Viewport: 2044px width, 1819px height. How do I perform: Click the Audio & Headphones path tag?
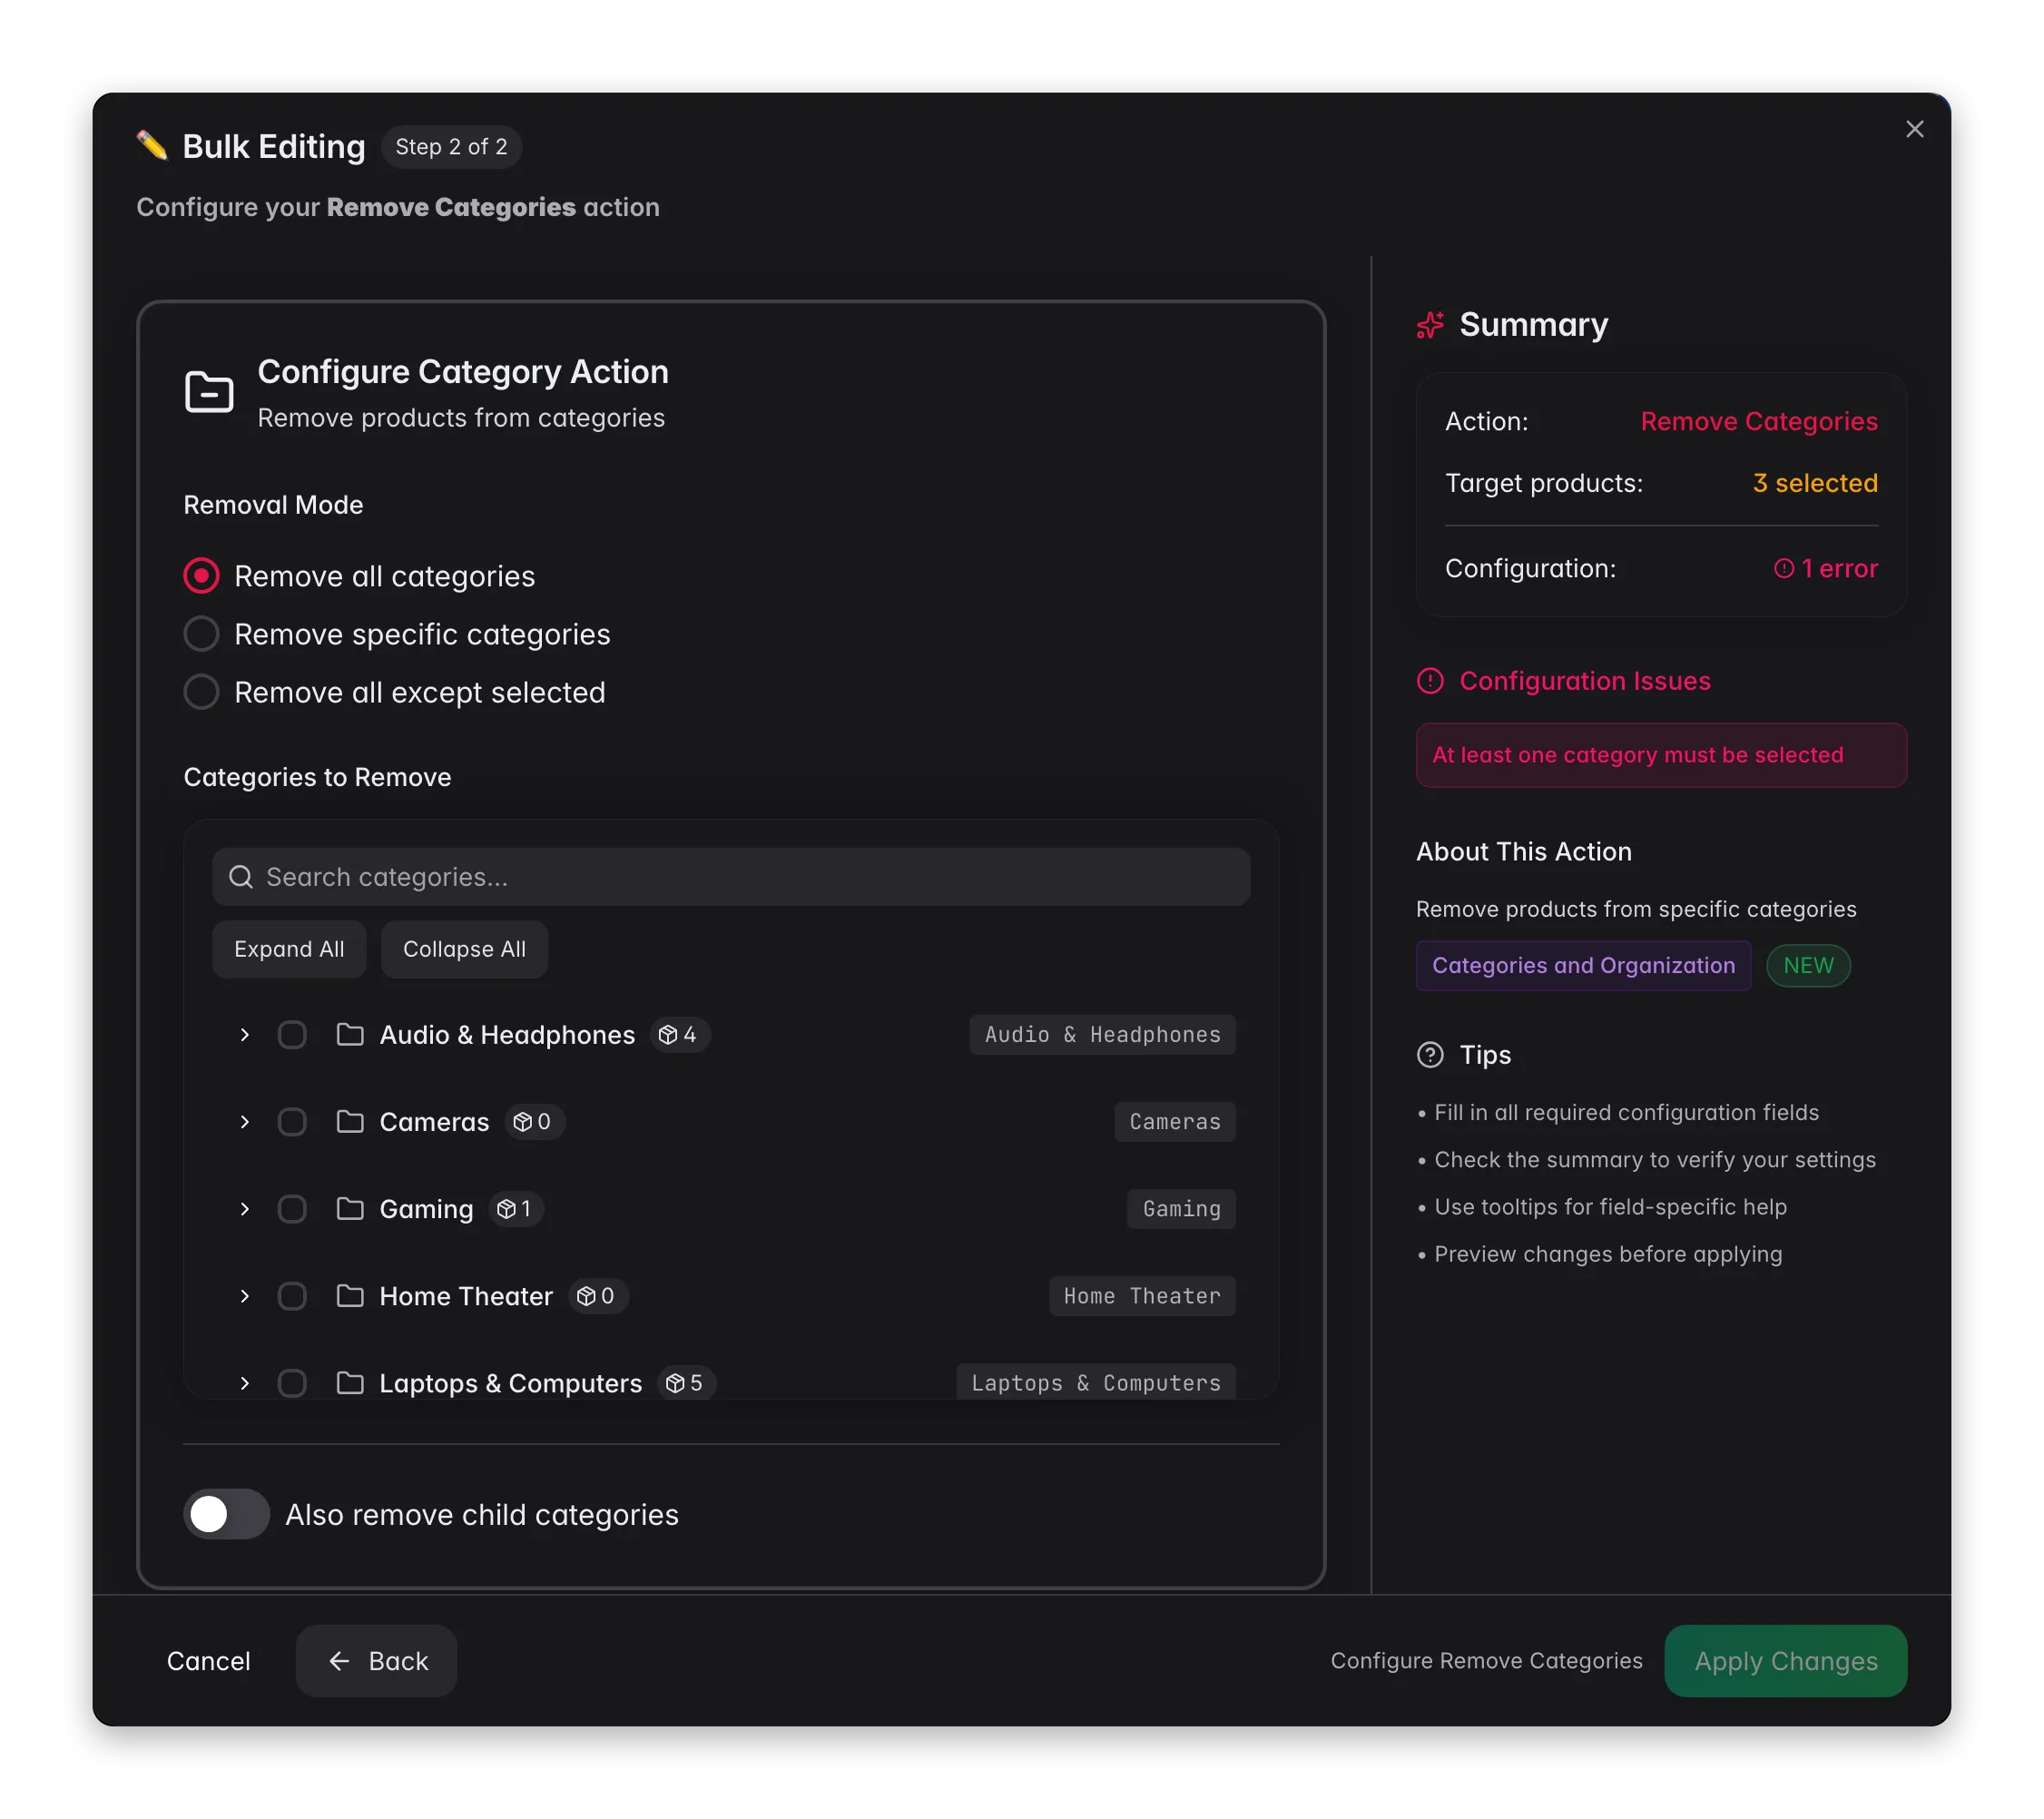coord(1102,1034)
